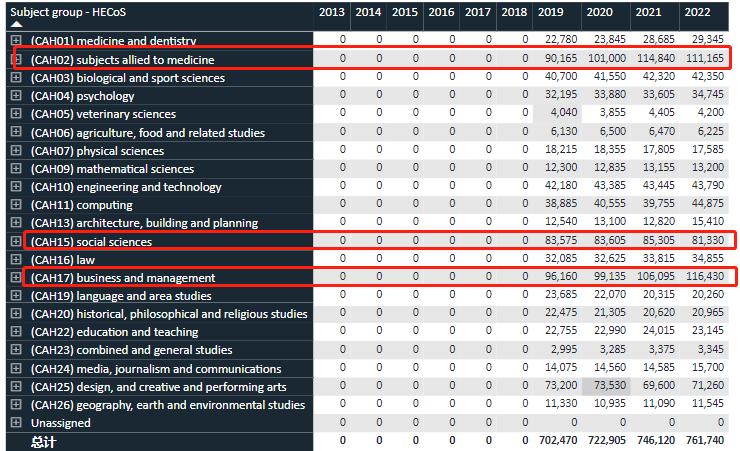The image size is (740, 451).
Task: Click the 2013 column header
Action: (x=331, y=12)
